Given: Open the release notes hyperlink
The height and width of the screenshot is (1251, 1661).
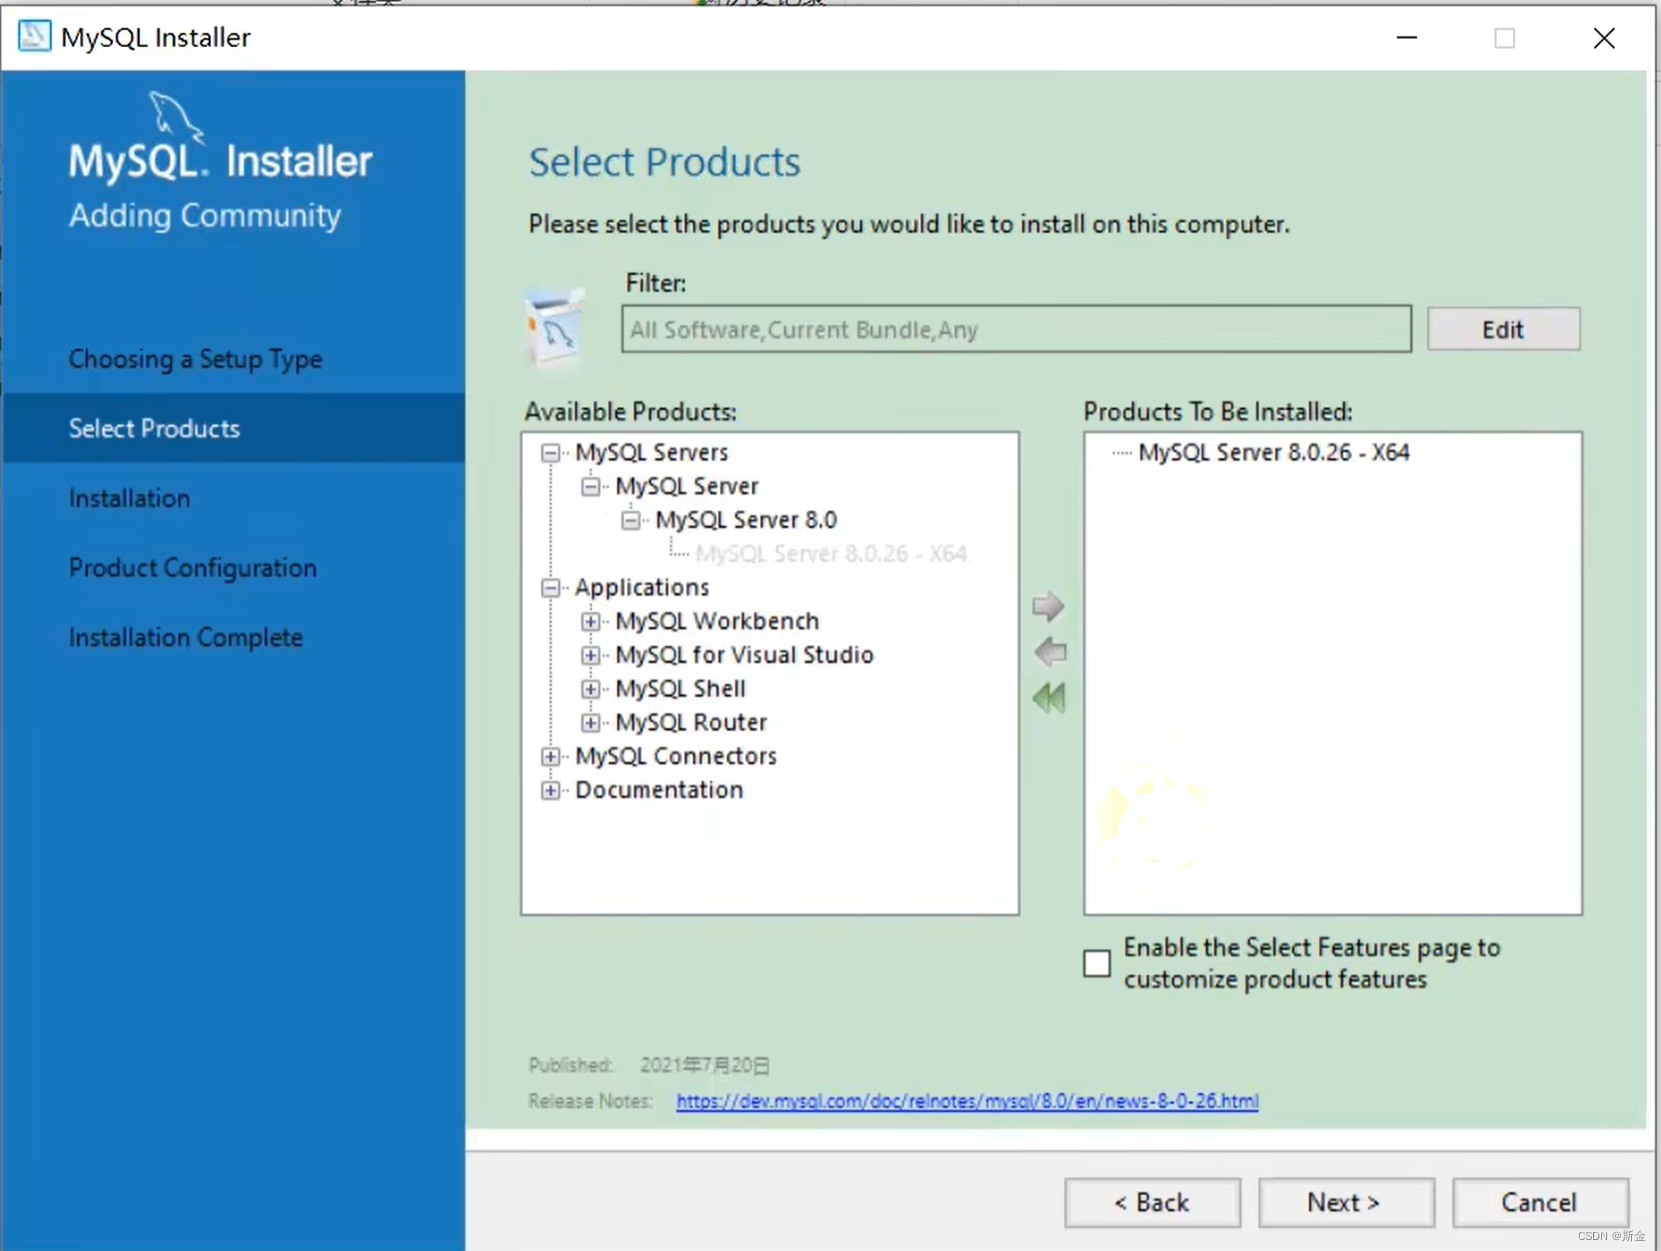Looking at the screenshot, I should [x=966, y=1101].
